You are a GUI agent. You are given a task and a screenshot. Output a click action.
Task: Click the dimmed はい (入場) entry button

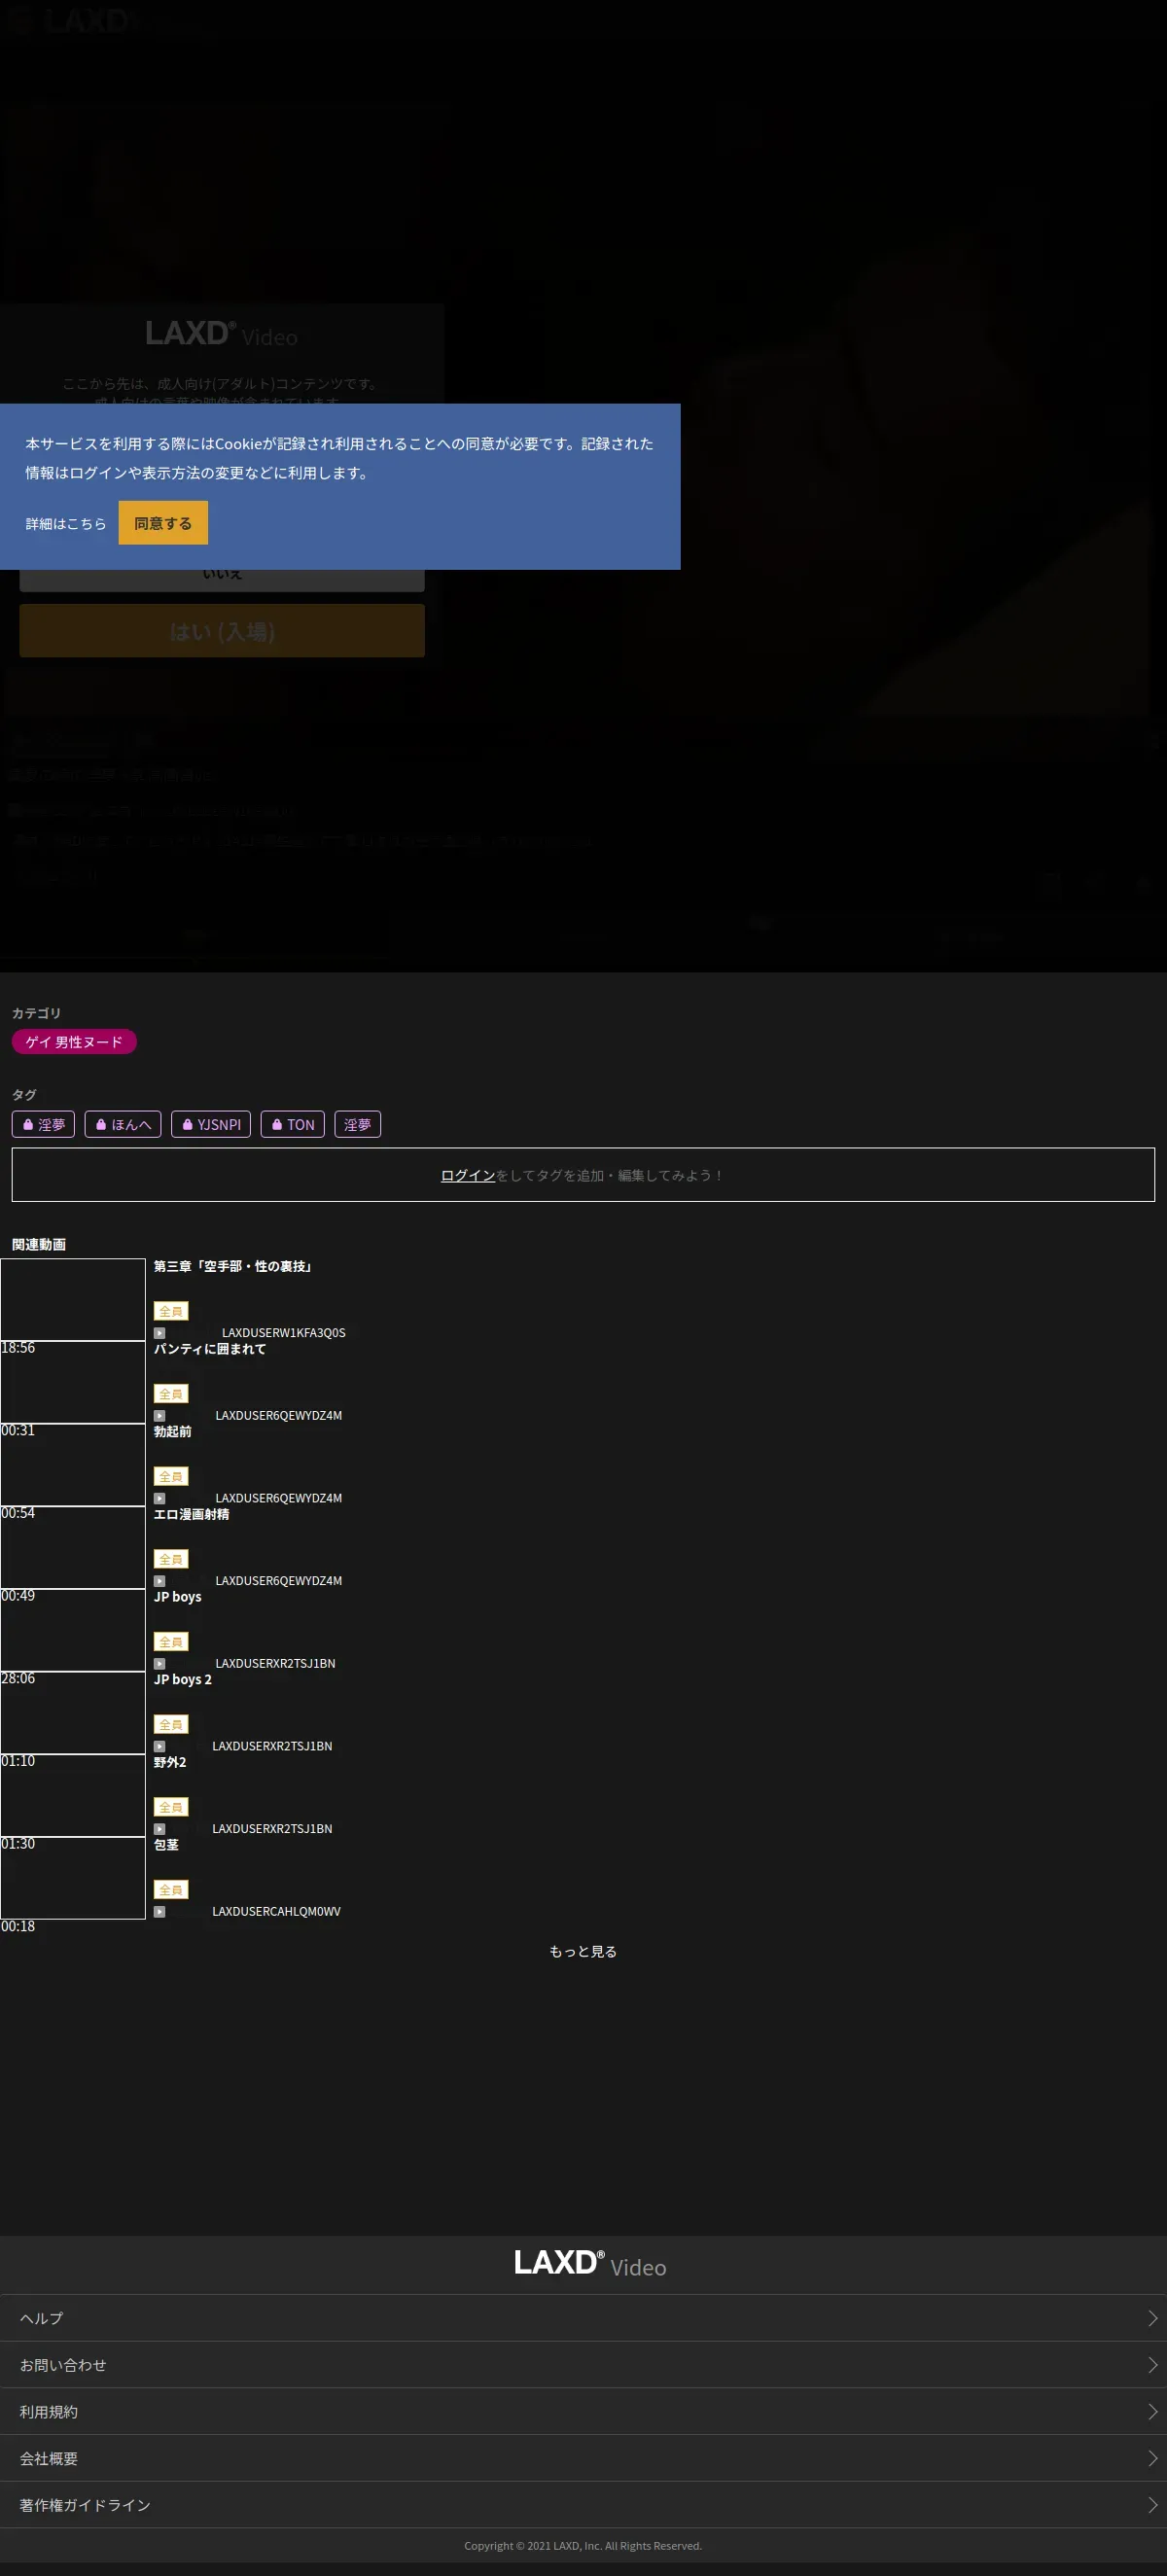[222, 631]
